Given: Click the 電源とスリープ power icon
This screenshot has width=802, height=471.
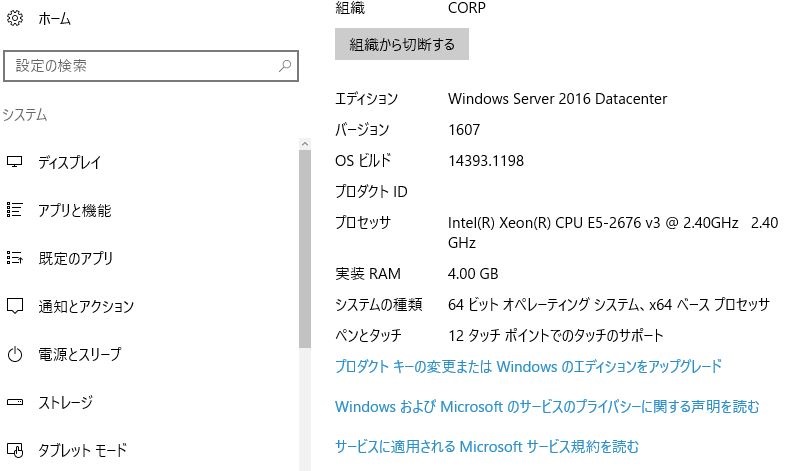Looking at the screenshot, I should (x=15, y=354).
